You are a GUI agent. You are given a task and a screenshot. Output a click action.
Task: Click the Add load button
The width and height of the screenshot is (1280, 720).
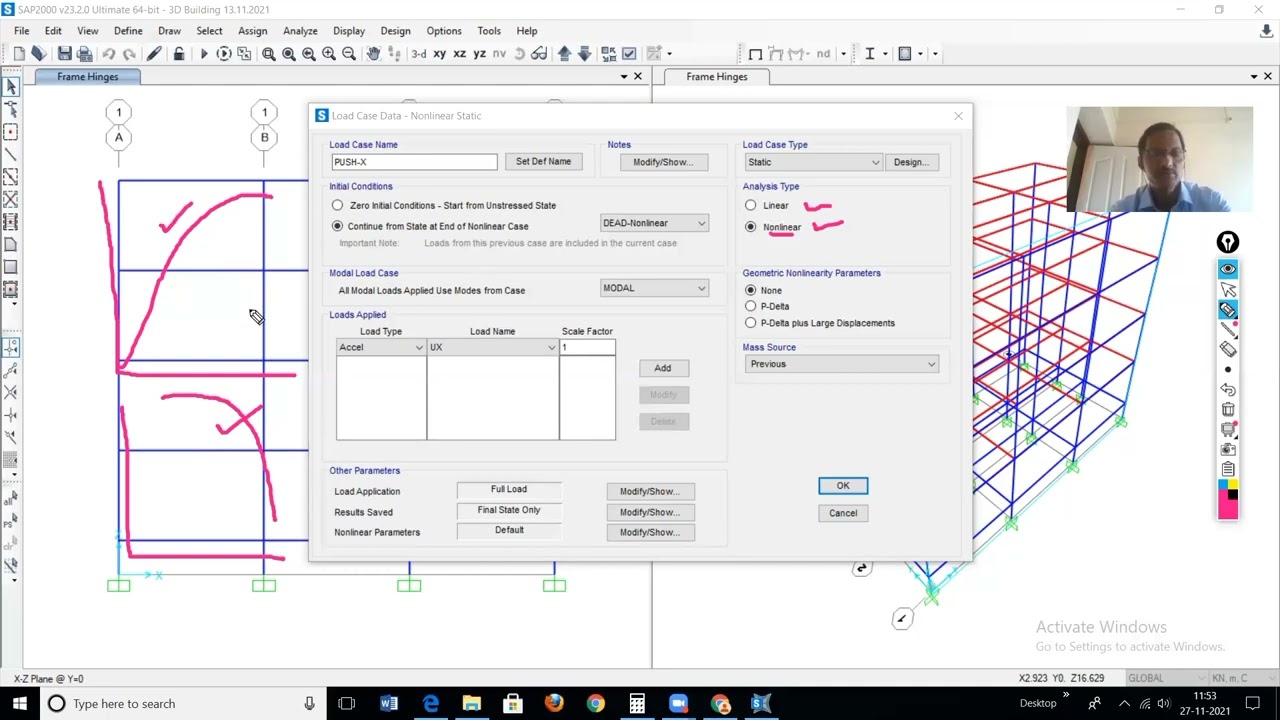coord(663,368)
